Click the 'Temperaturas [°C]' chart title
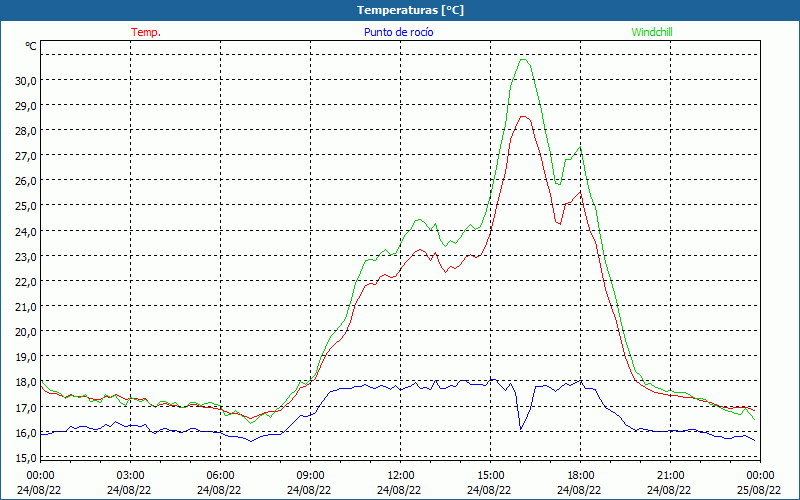800x500 pixels. click(x=410, y=10)
